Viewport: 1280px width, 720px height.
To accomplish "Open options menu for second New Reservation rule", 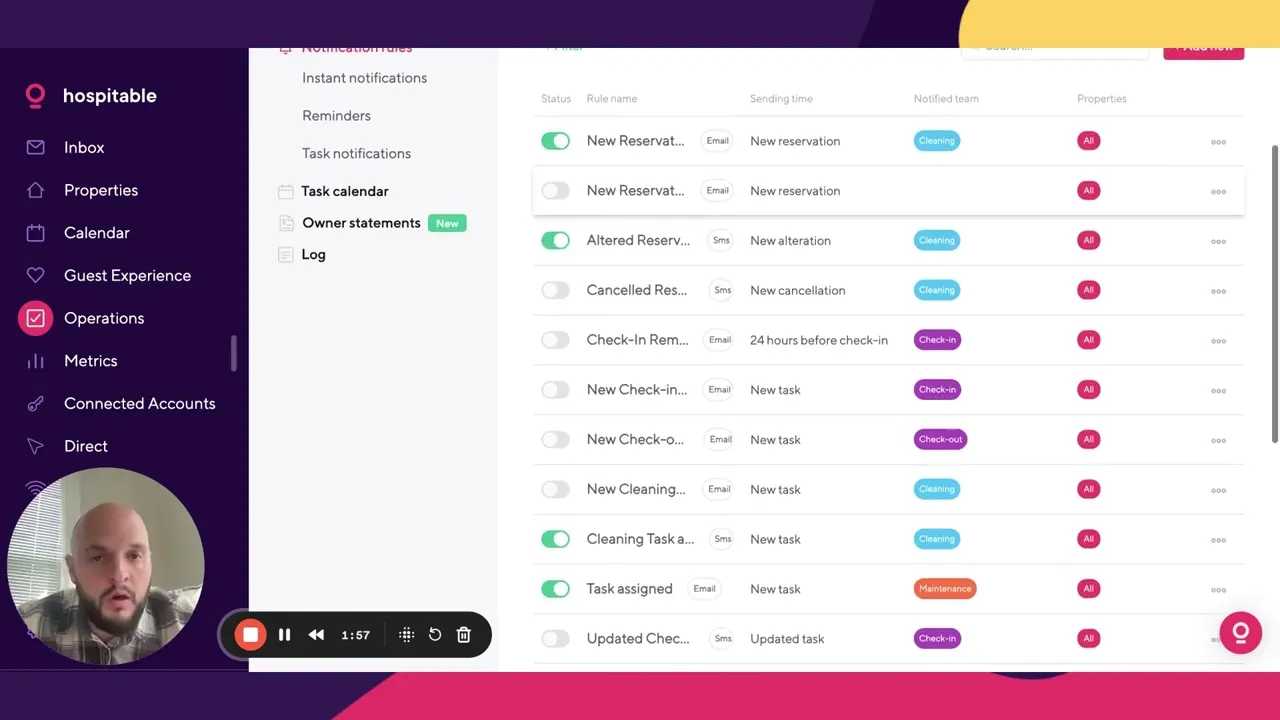I will coord(1218,192).
